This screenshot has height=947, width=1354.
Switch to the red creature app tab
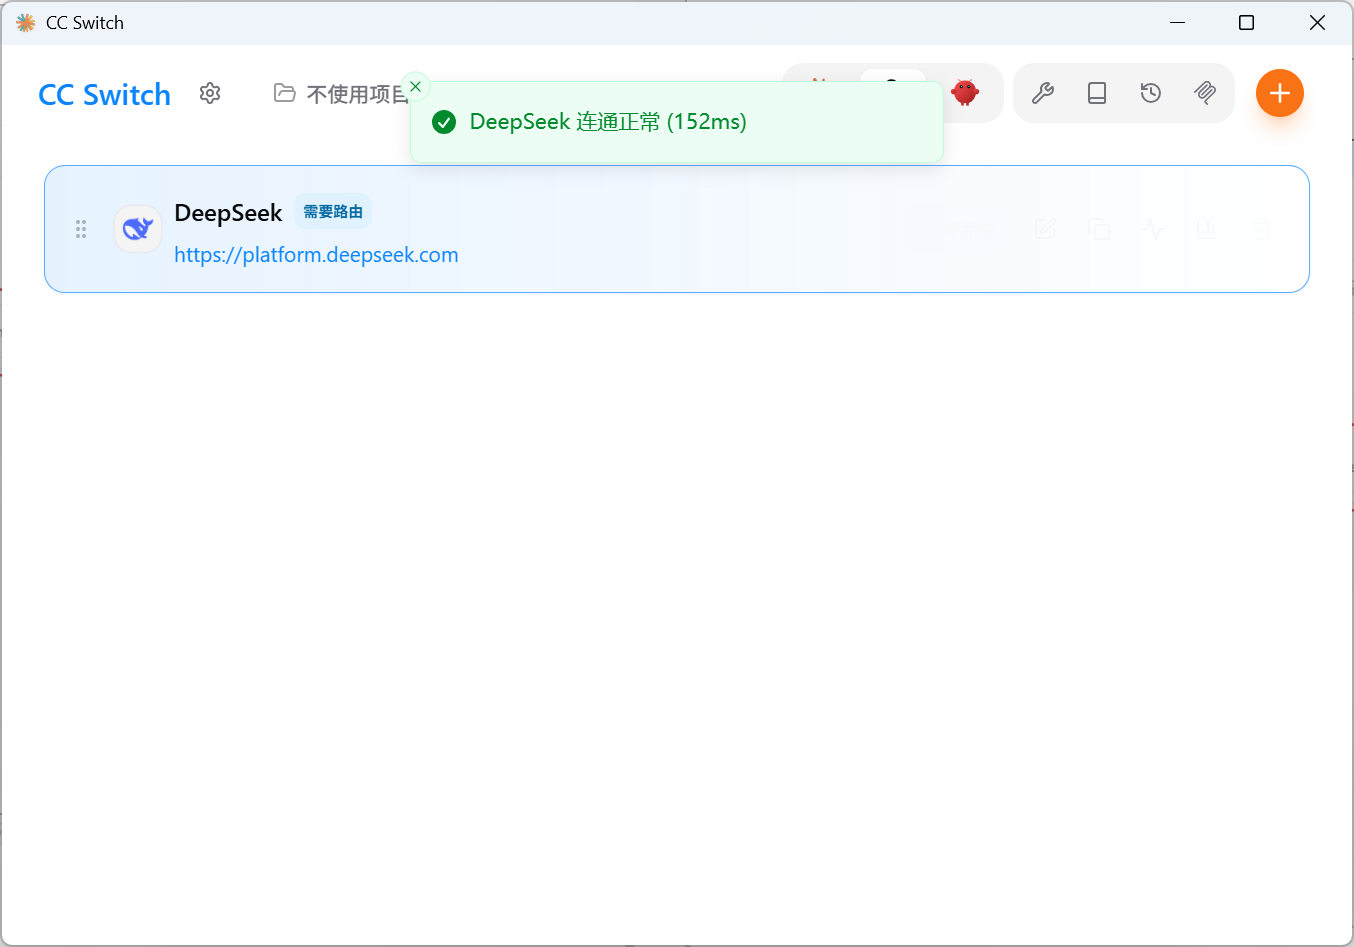[x=965, y=93]
